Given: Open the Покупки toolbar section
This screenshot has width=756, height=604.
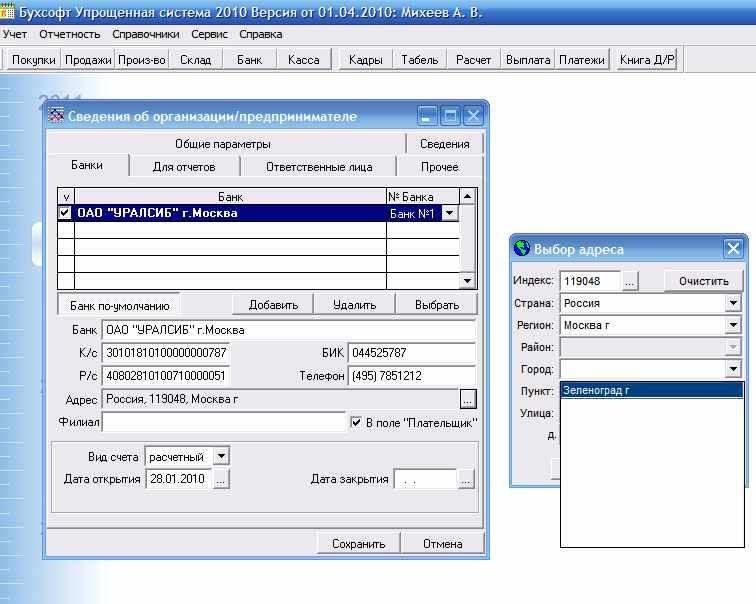Looking at the screenshot, I should coord(33,60).
